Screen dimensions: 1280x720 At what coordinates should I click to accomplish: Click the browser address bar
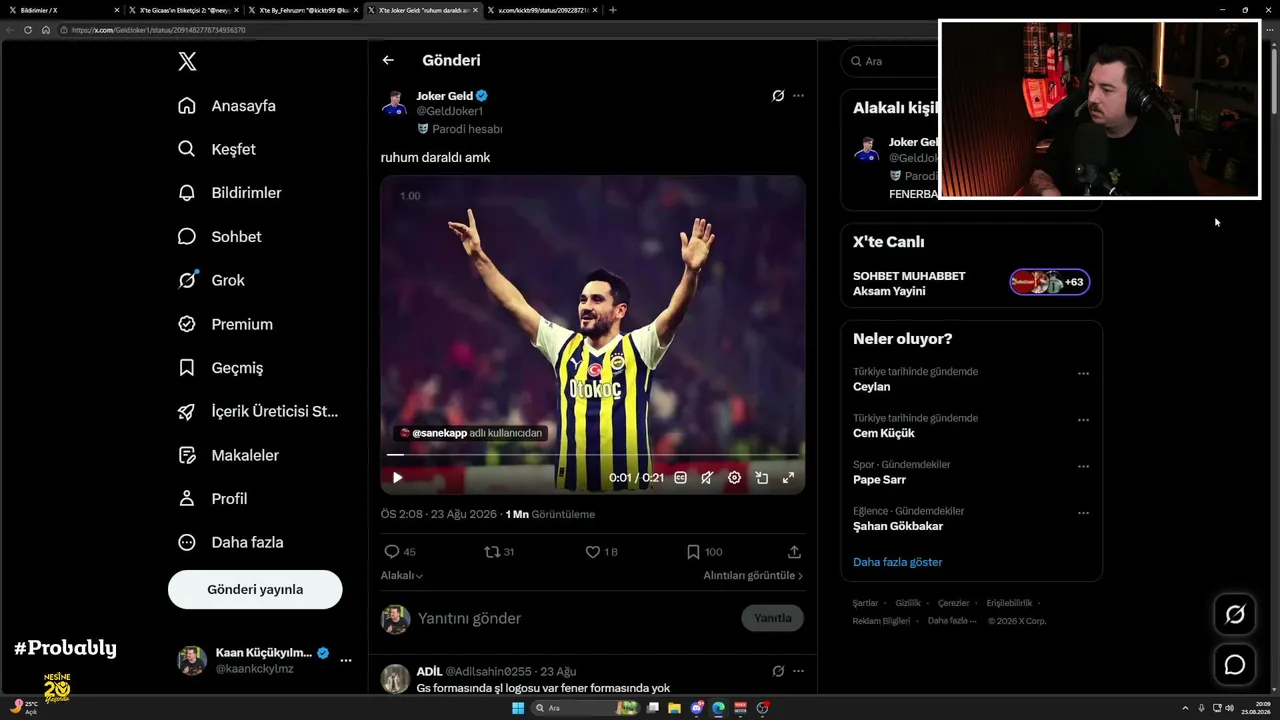(x=500, y=30)
